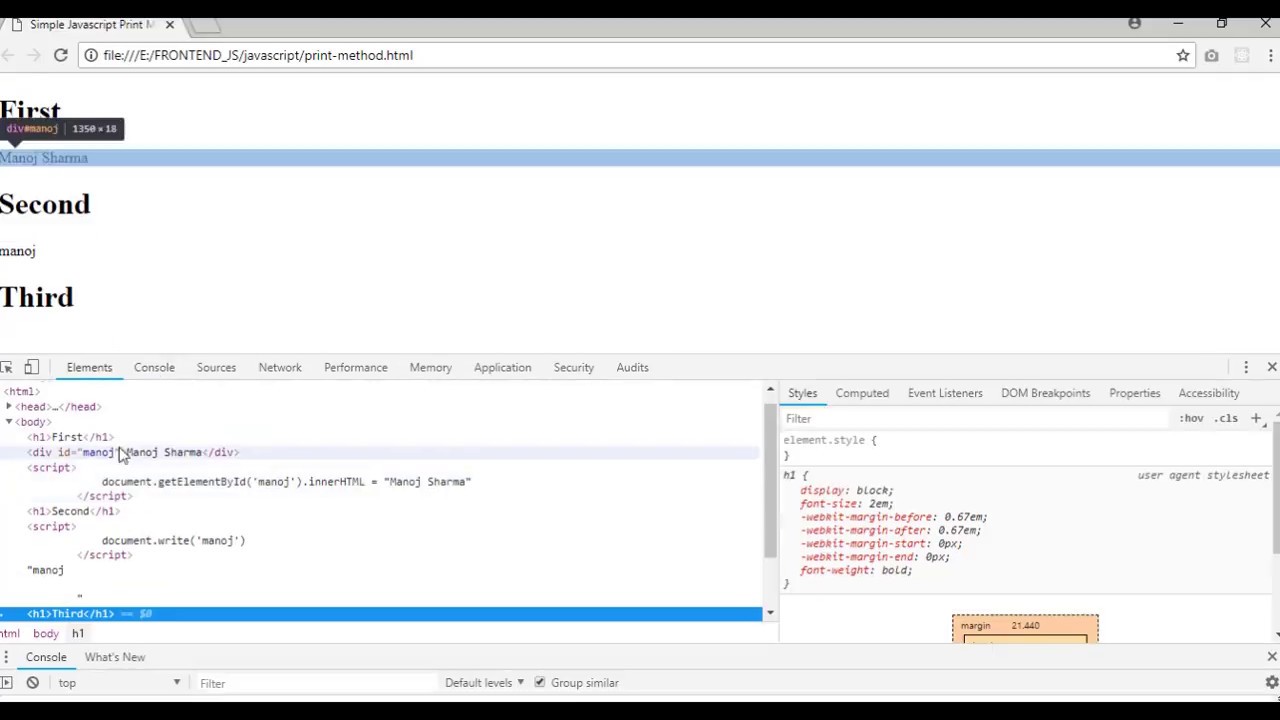Bookmark page using the star icon
Screen dimensions: 1280x720
pos(1183,55)
